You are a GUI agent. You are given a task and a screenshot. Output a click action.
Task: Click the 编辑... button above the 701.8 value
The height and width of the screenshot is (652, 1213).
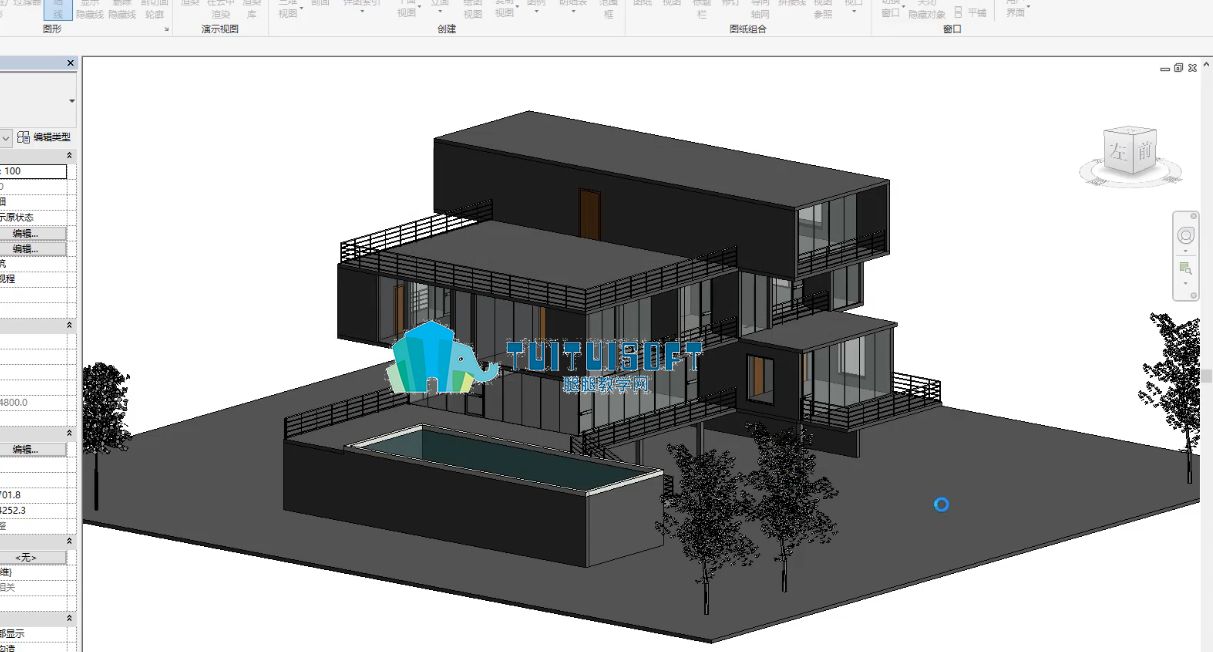[x=33, y=450]
